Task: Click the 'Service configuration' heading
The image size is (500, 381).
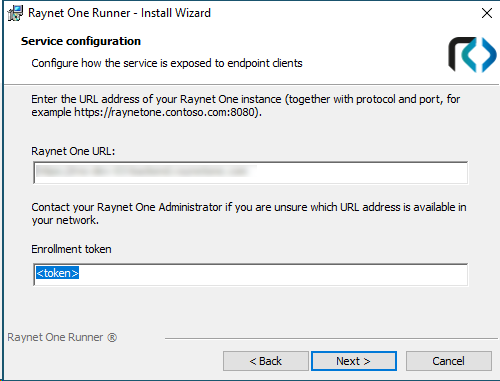Action: point(81,41)
